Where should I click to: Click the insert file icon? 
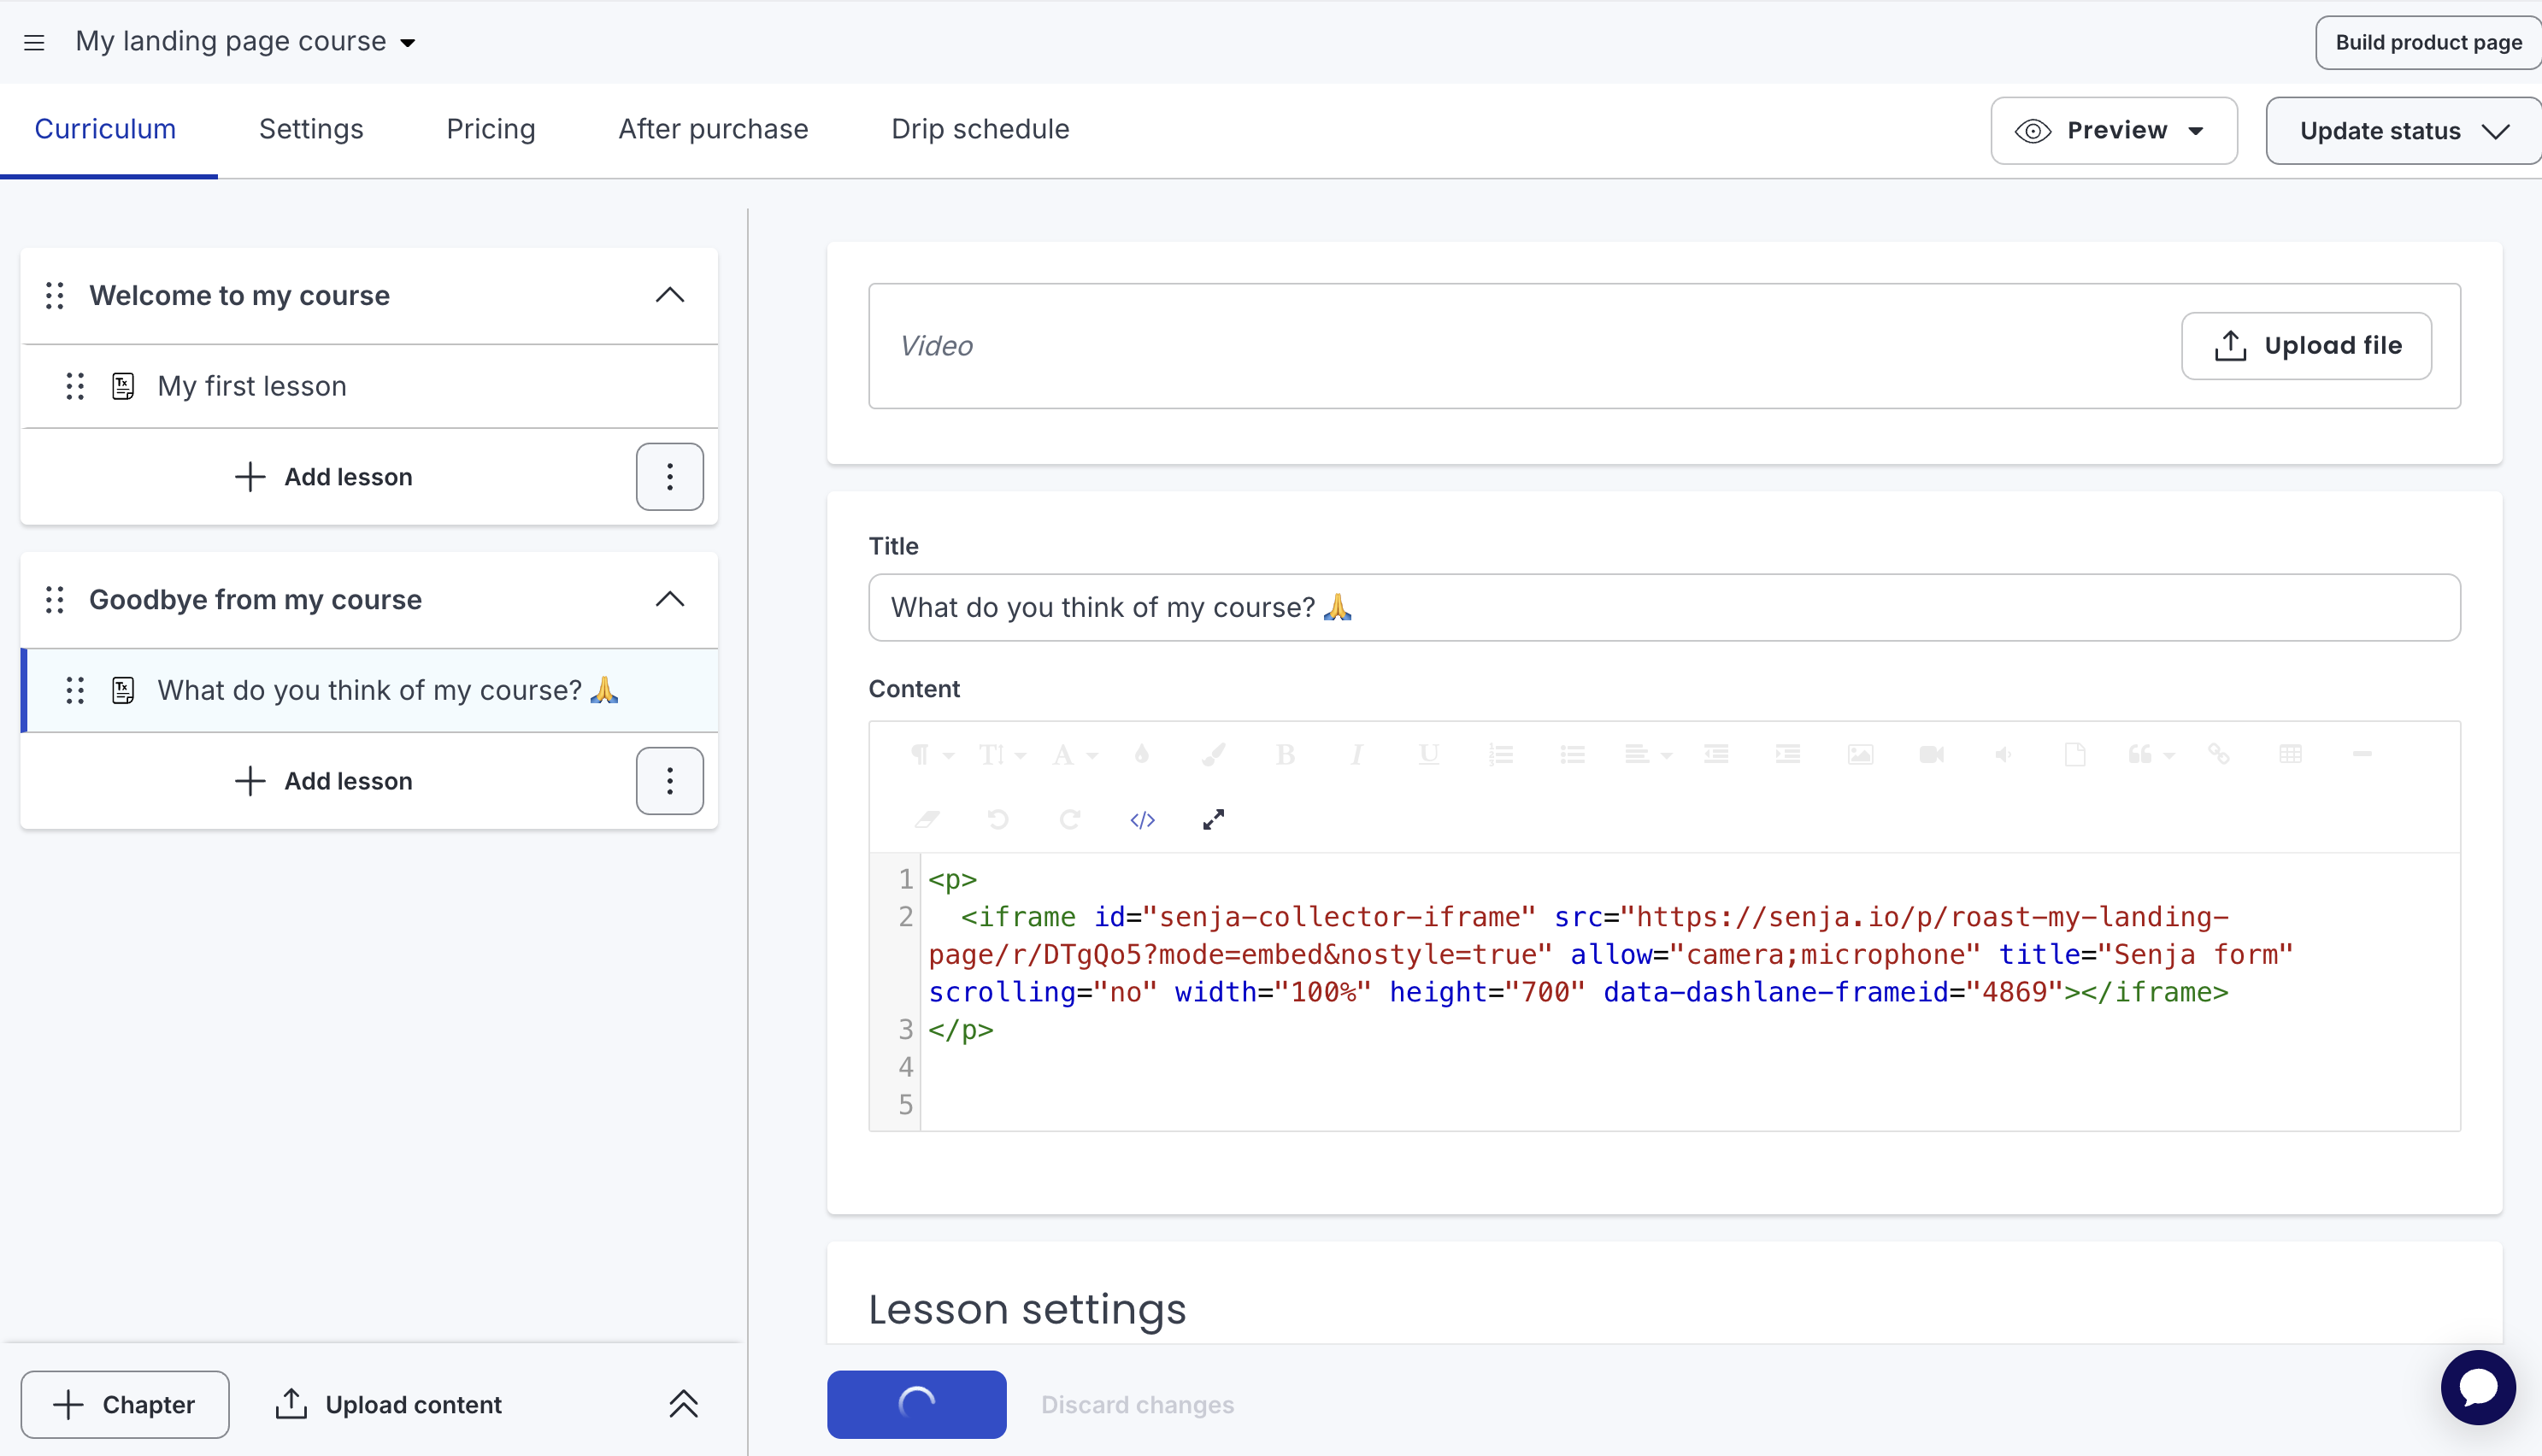[x=2075, y=755]
